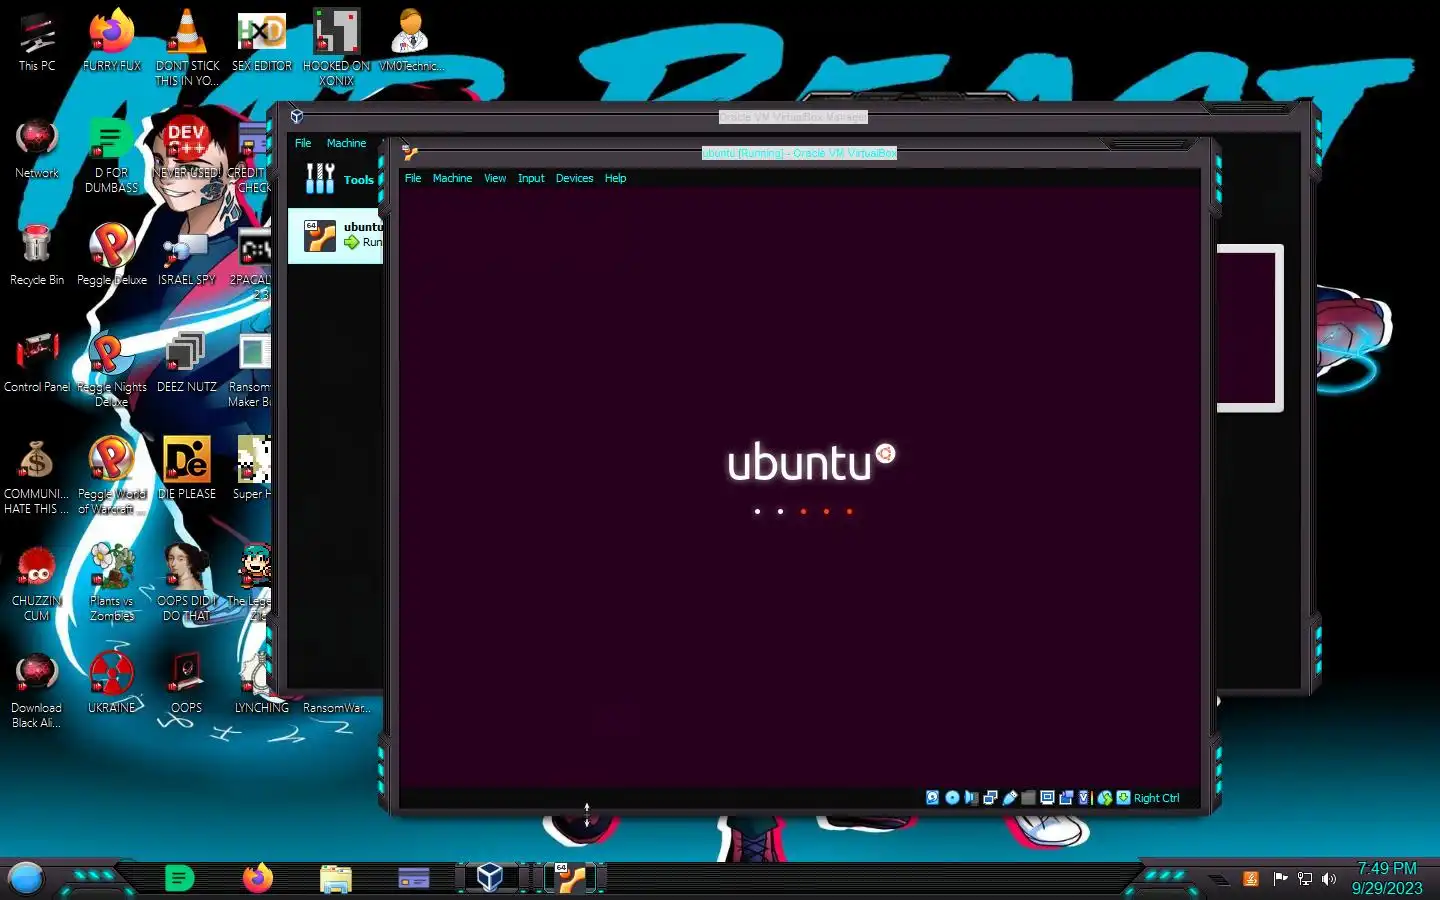
Task: Click hard disk activity status icon
Action: coord(932,798)
